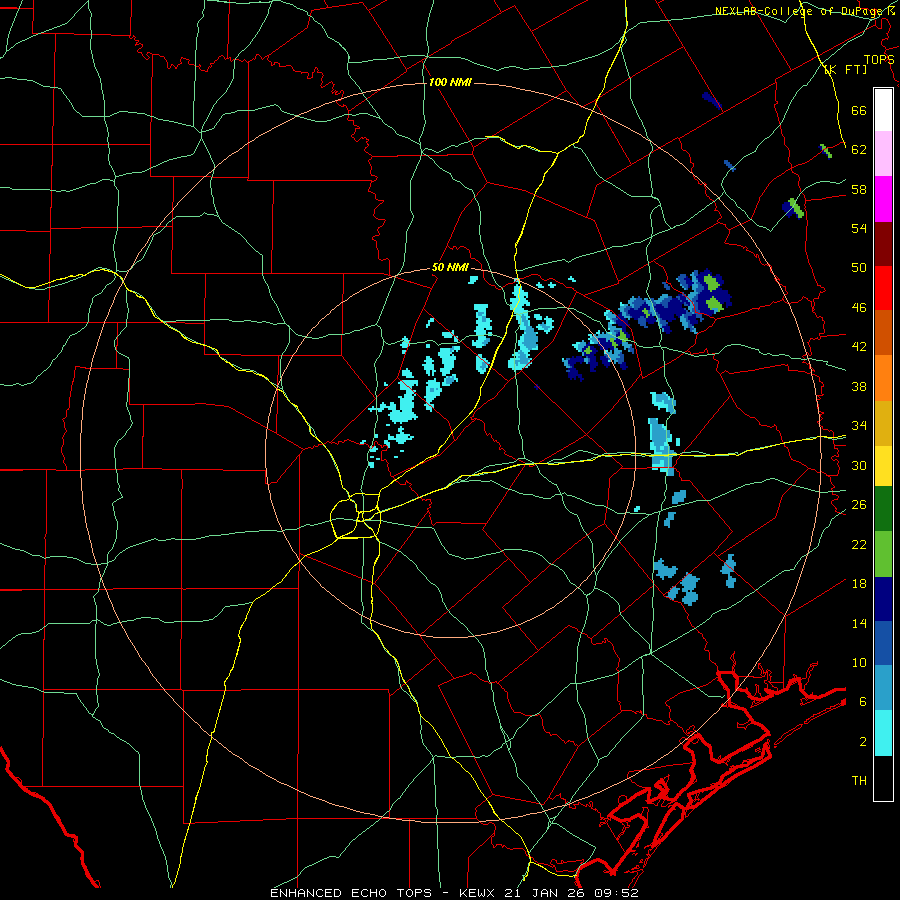Viewport: 900px width, 900px height.
Task: Click the light blue 6-10 kft swatch
Action: [883, 688]
